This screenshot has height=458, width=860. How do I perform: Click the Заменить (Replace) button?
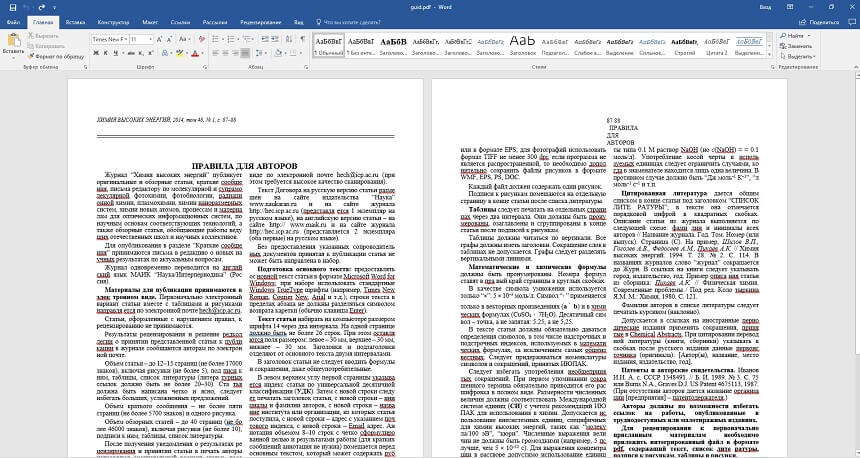(x=796, y=46)
